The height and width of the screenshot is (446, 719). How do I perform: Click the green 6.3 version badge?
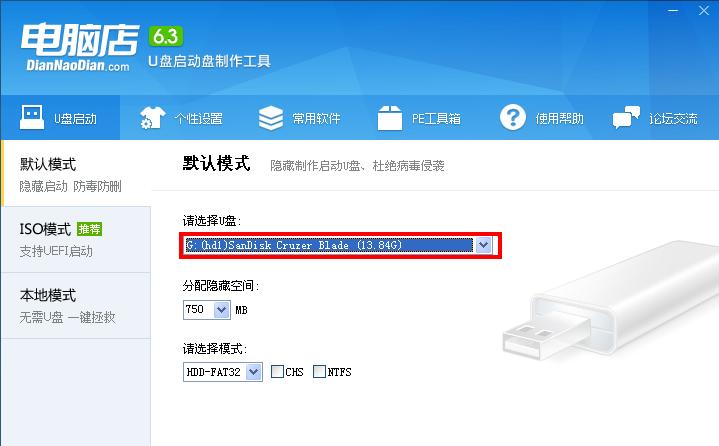[x=166, y=37]
